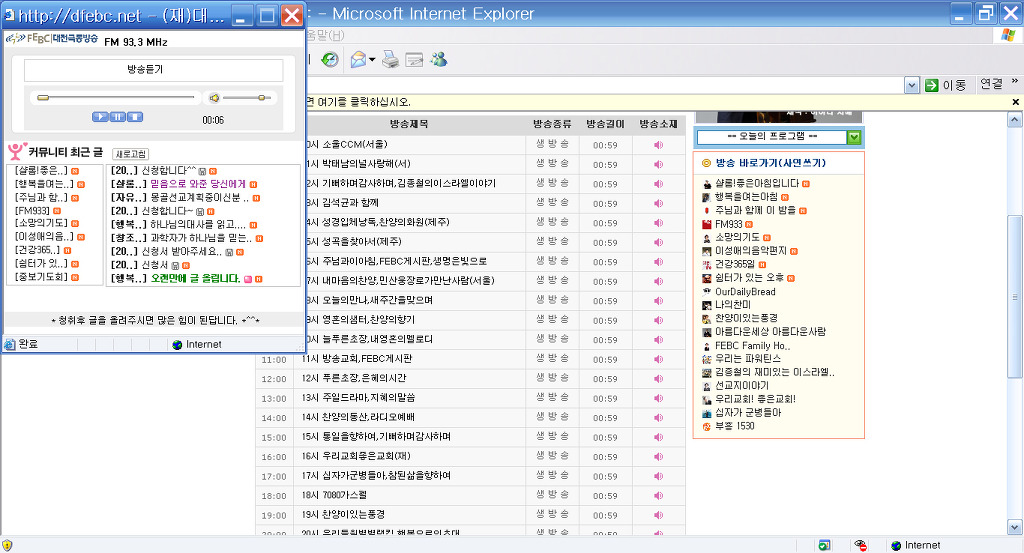Pause the FM 93.3 broadcast
Screen dimensions: 1024x553
118,117
